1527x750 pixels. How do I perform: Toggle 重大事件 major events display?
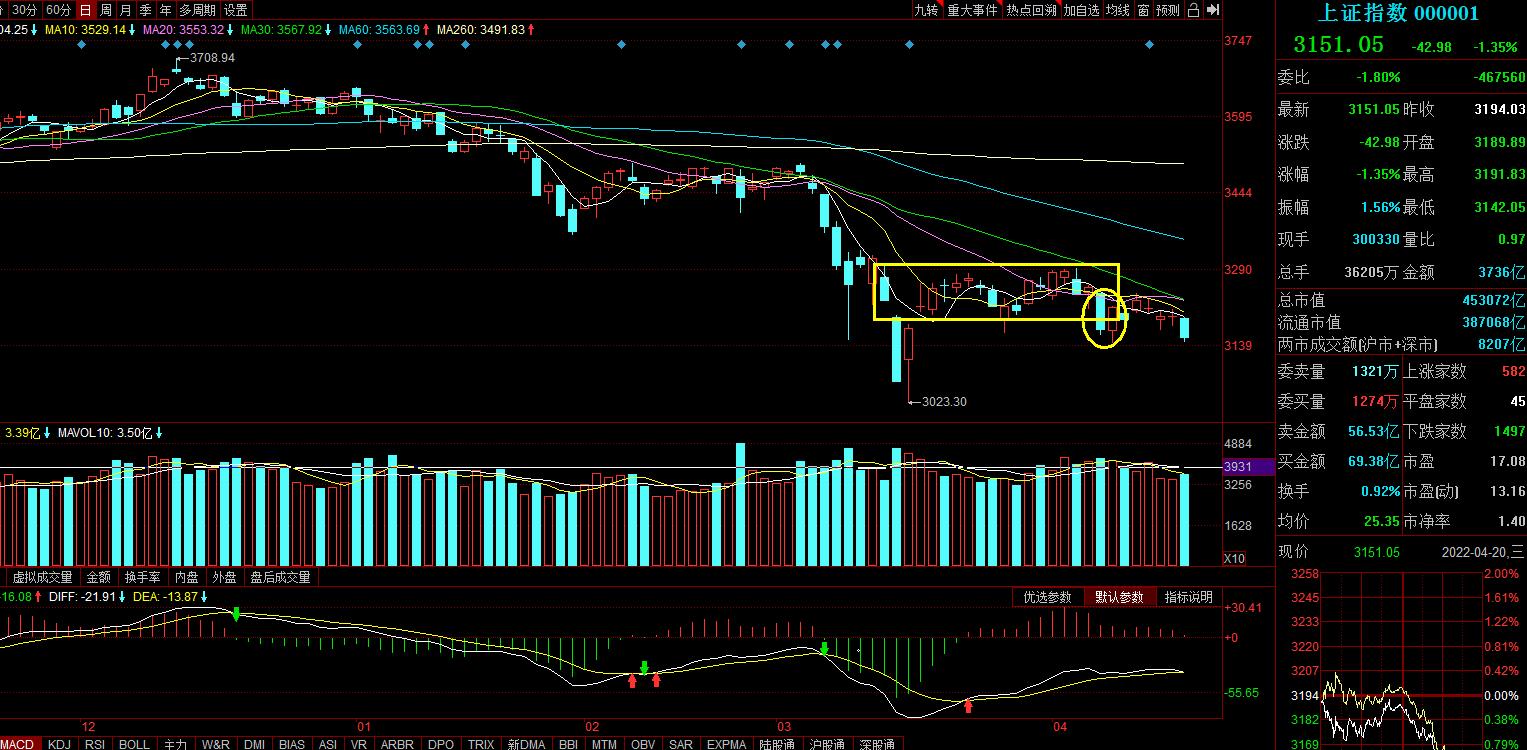point(972,10)
